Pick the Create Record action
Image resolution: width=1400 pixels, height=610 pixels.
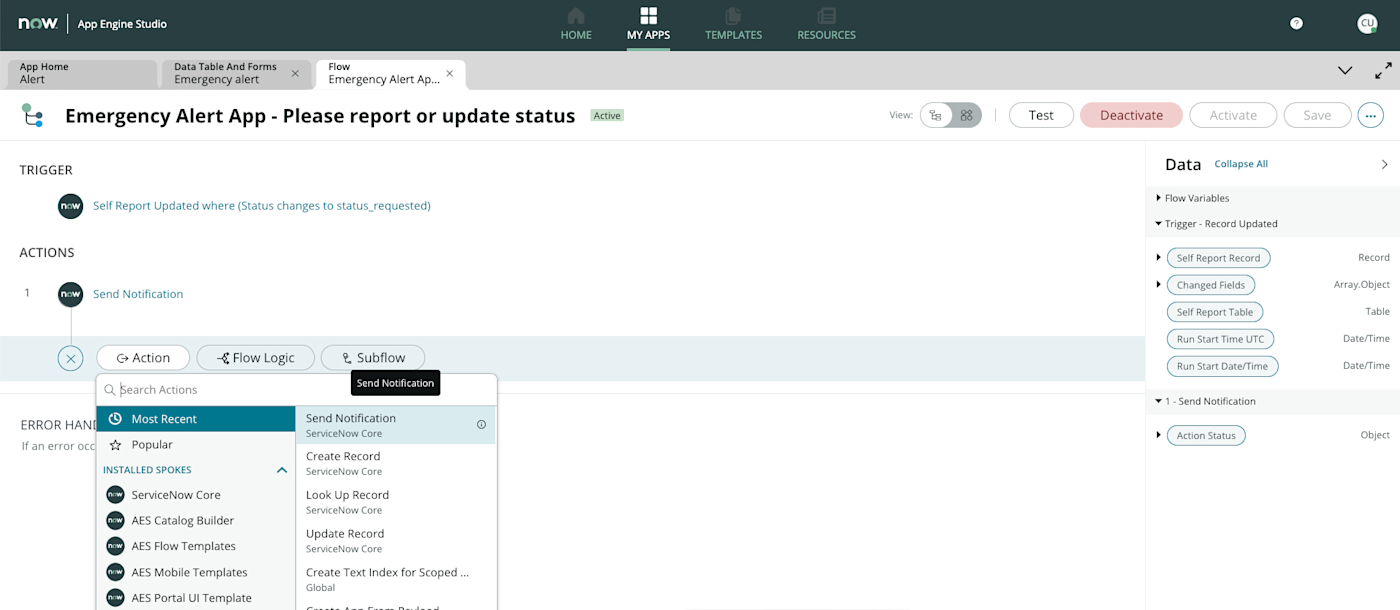395,463
